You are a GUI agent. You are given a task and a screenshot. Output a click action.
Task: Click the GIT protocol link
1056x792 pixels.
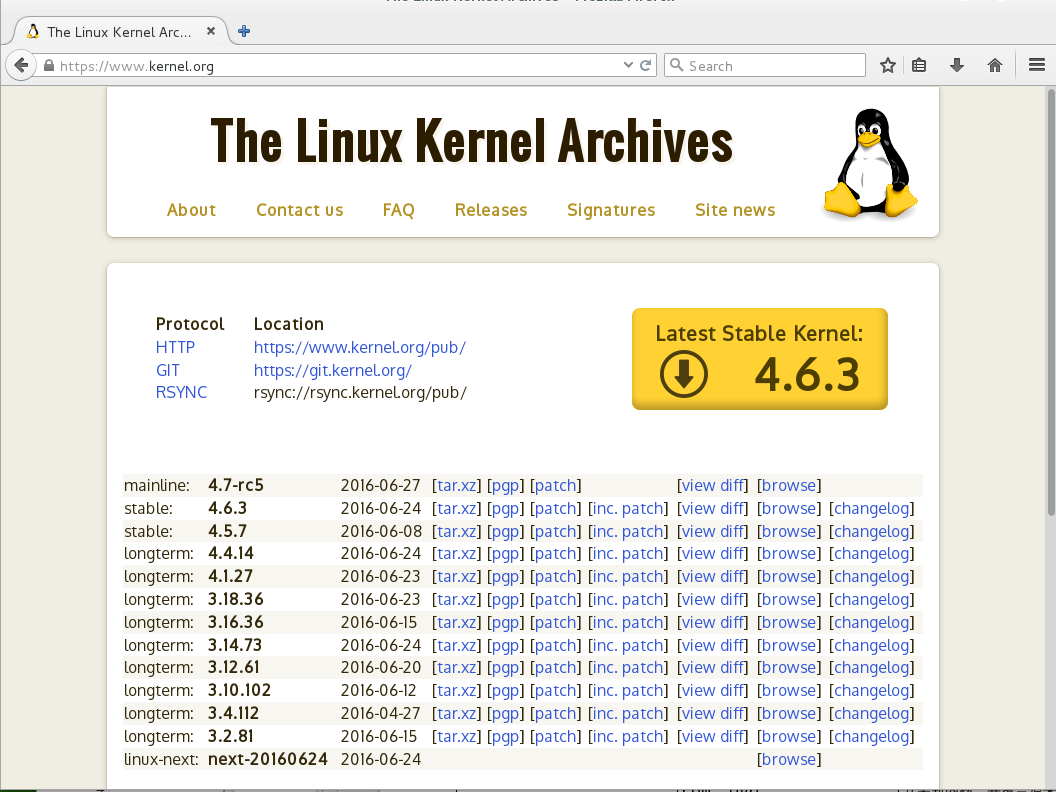(x=168, y=370)
